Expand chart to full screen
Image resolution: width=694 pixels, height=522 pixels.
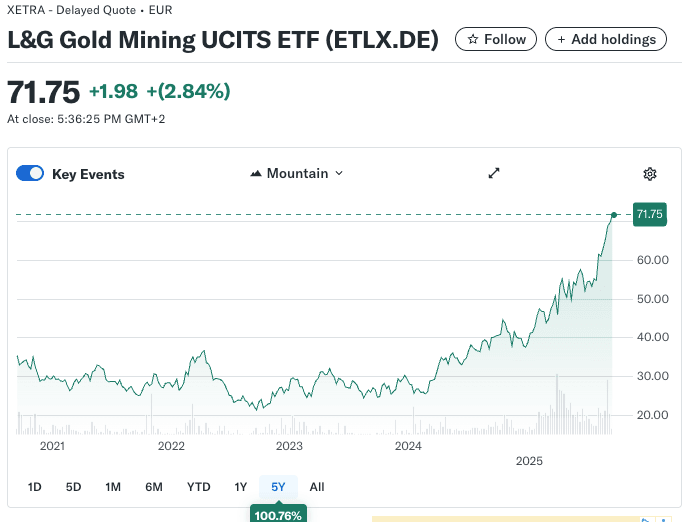(x=493, y=173)
